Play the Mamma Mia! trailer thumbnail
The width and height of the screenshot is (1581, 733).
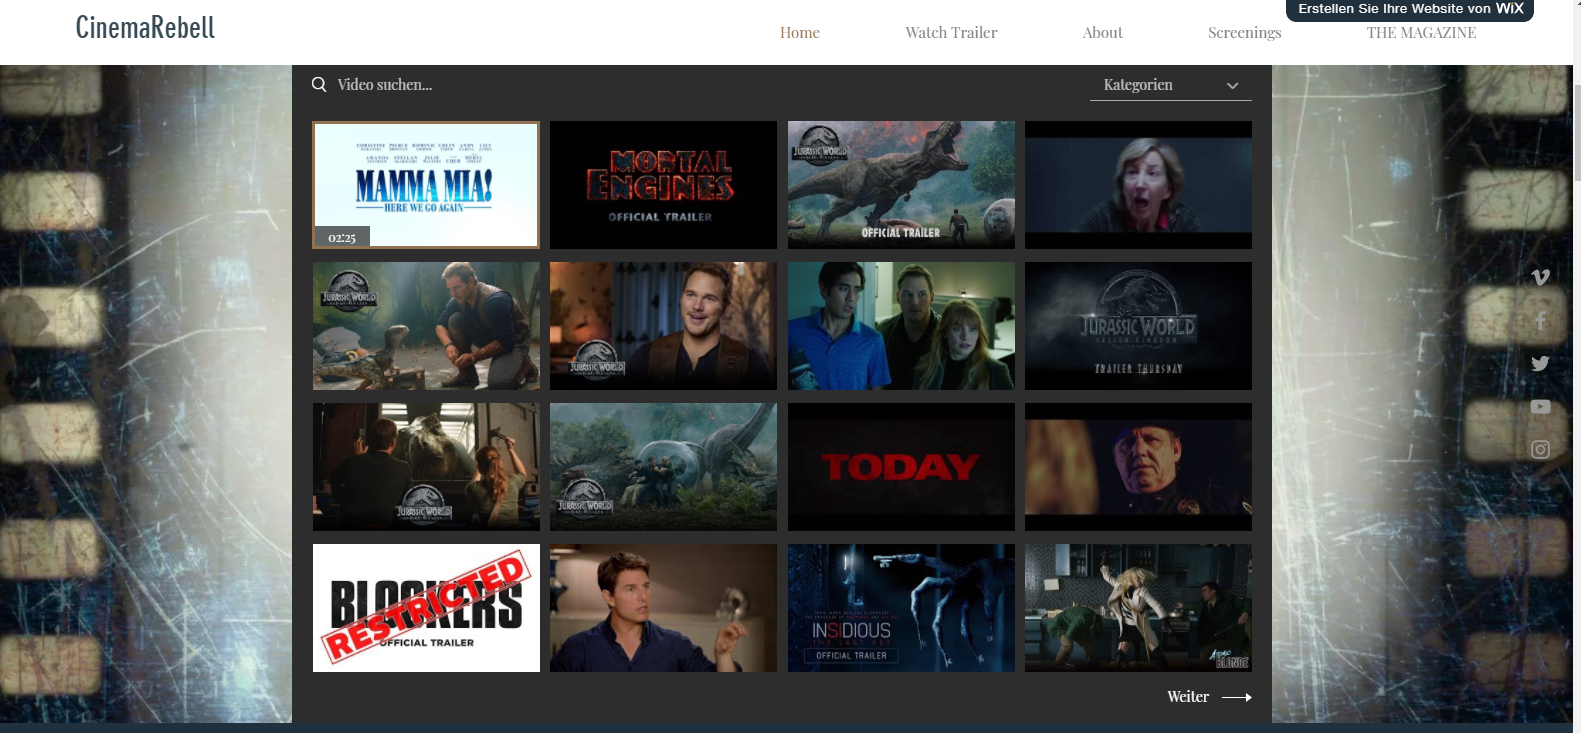click(x=426, y=185)
